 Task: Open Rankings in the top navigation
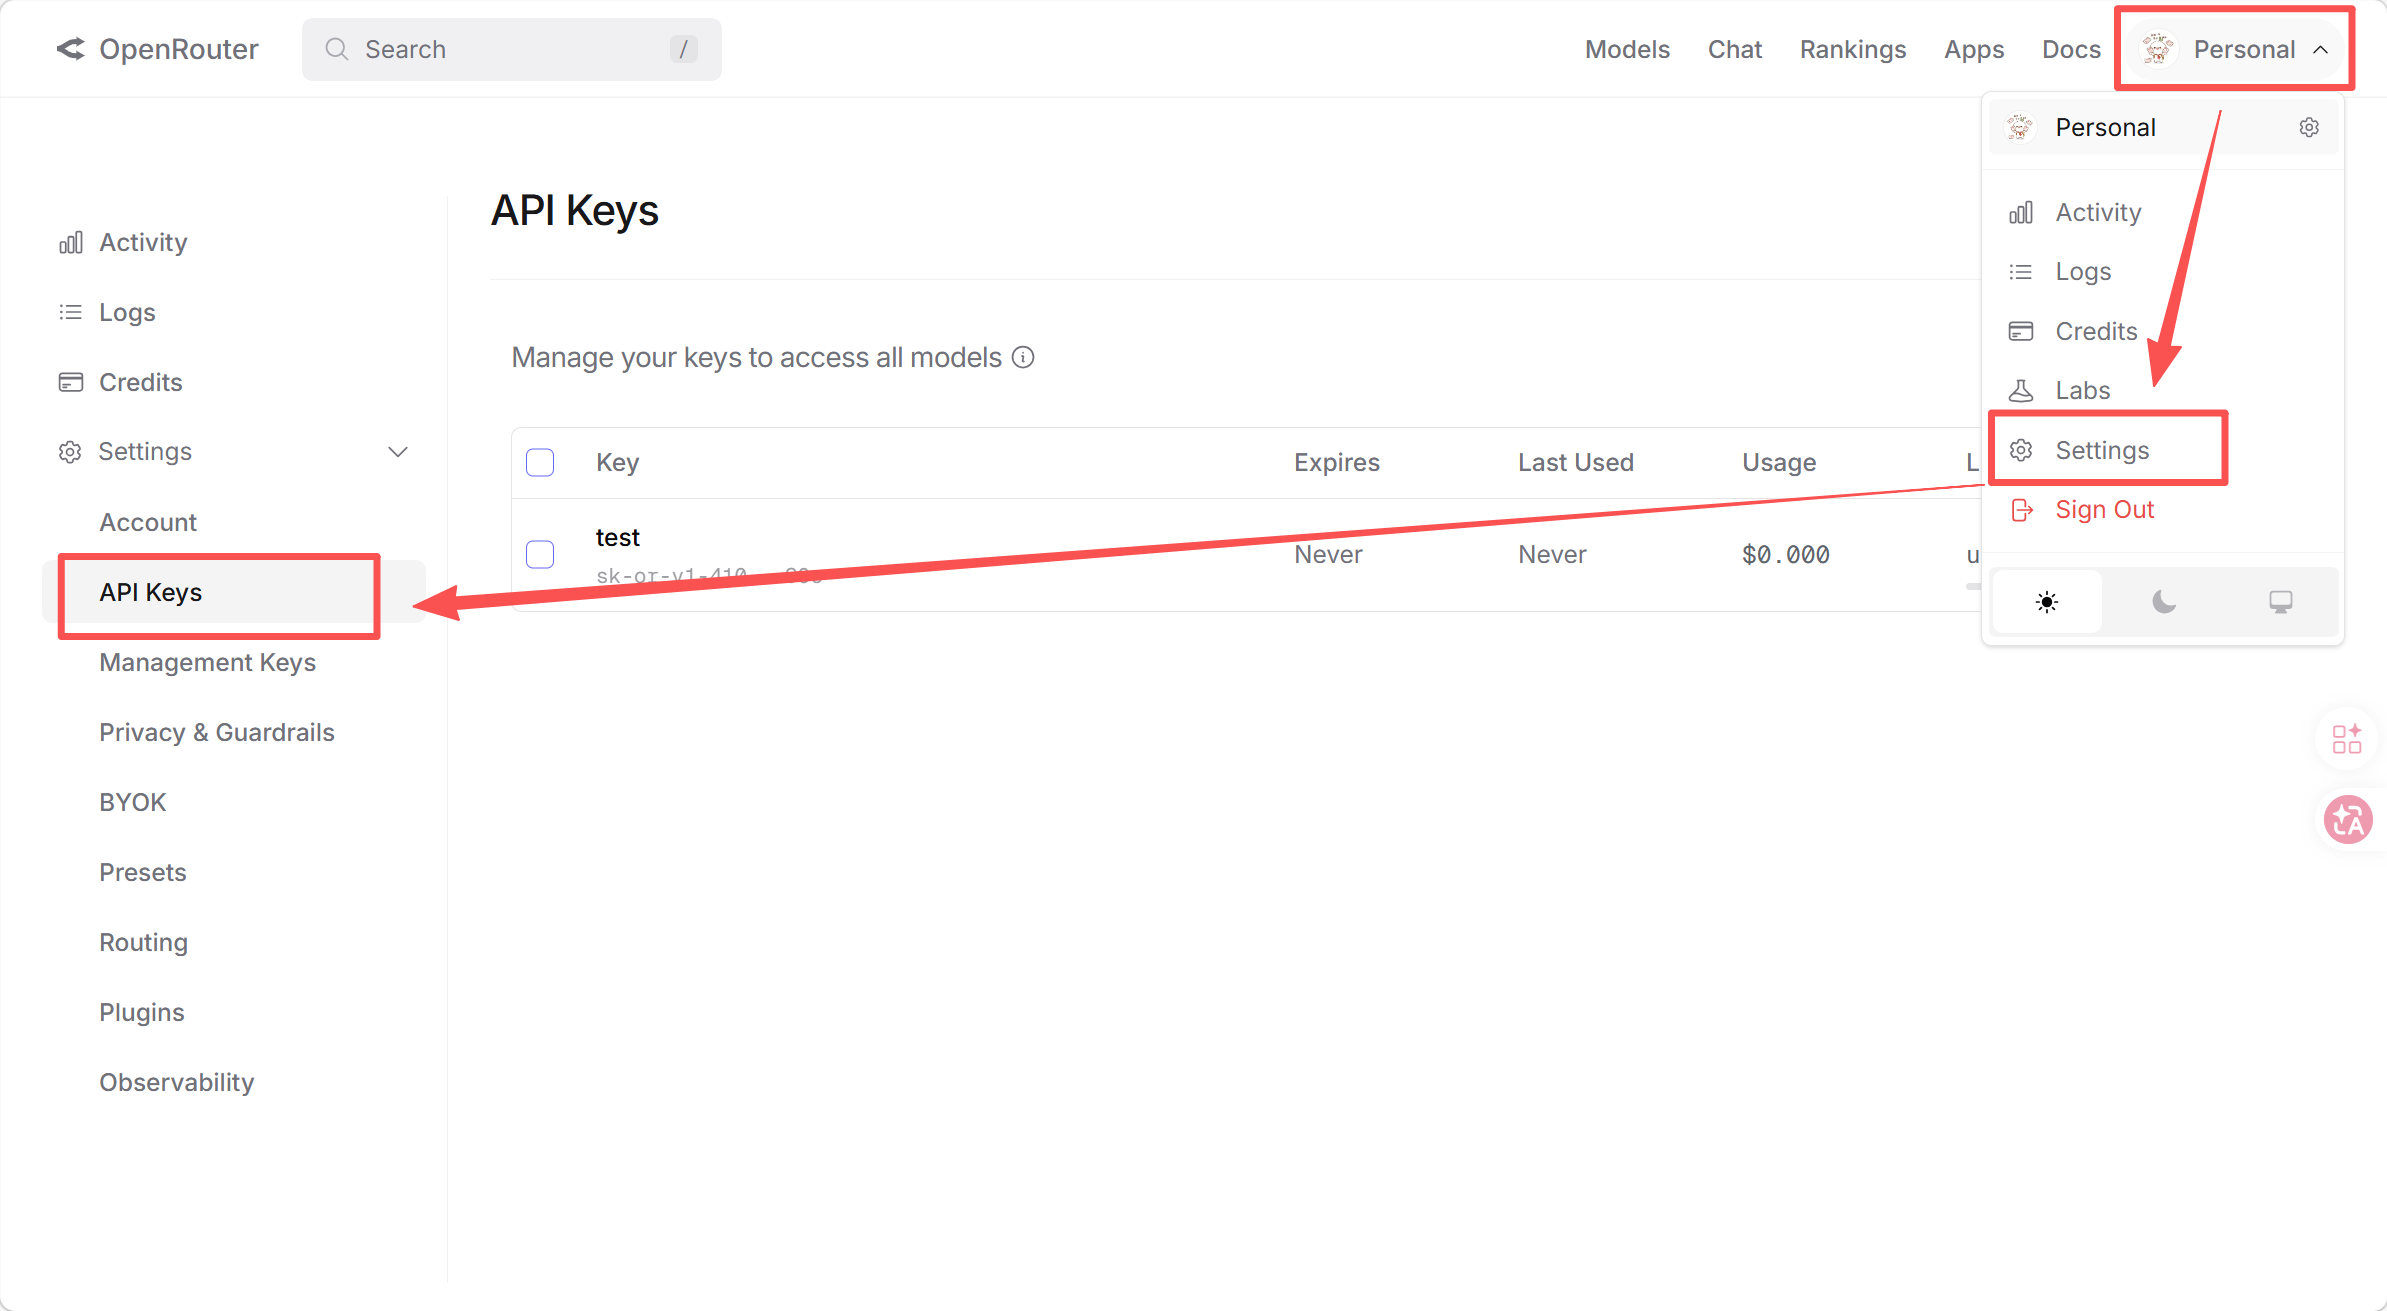[1853, 49]
